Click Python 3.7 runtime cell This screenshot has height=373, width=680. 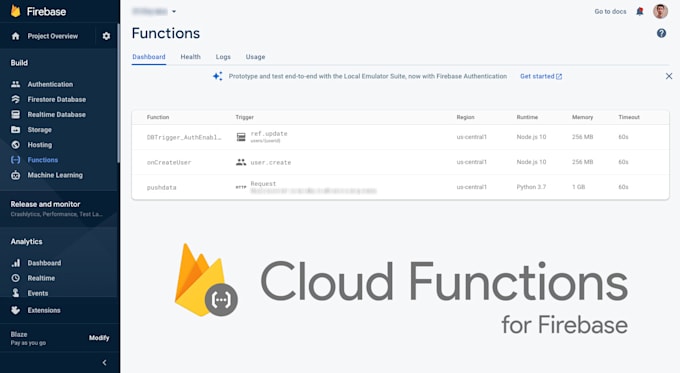tap(531, 187)
